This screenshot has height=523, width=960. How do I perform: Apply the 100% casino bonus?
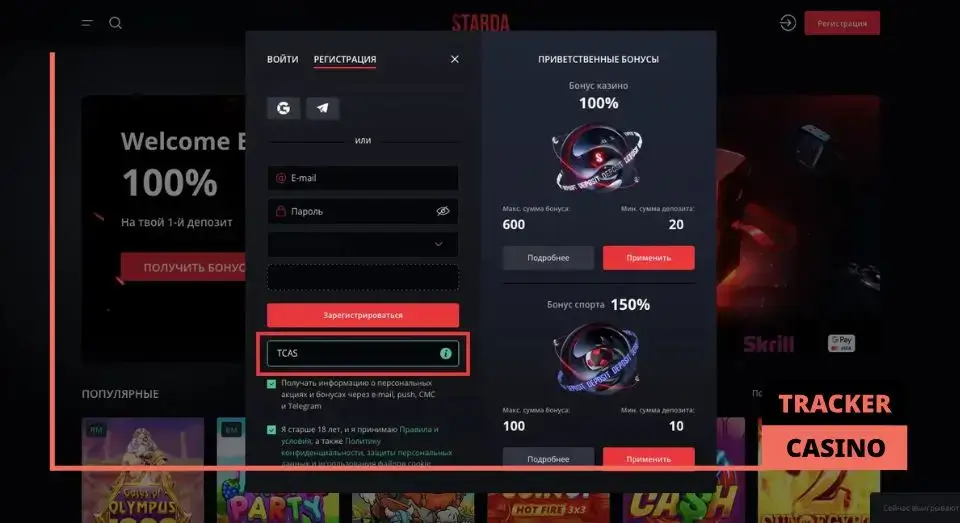point(648,258)
